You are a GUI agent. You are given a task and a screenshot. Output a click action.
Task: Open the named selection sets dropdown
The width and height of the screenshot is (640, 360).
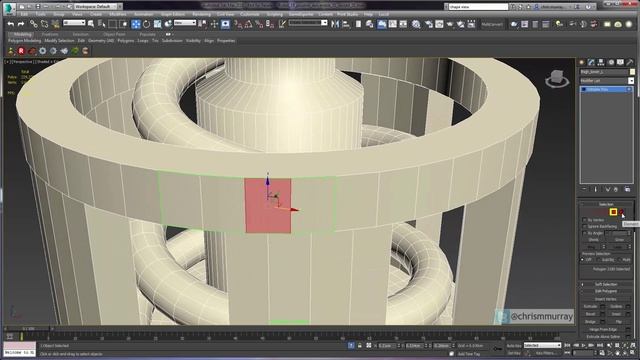308,23
